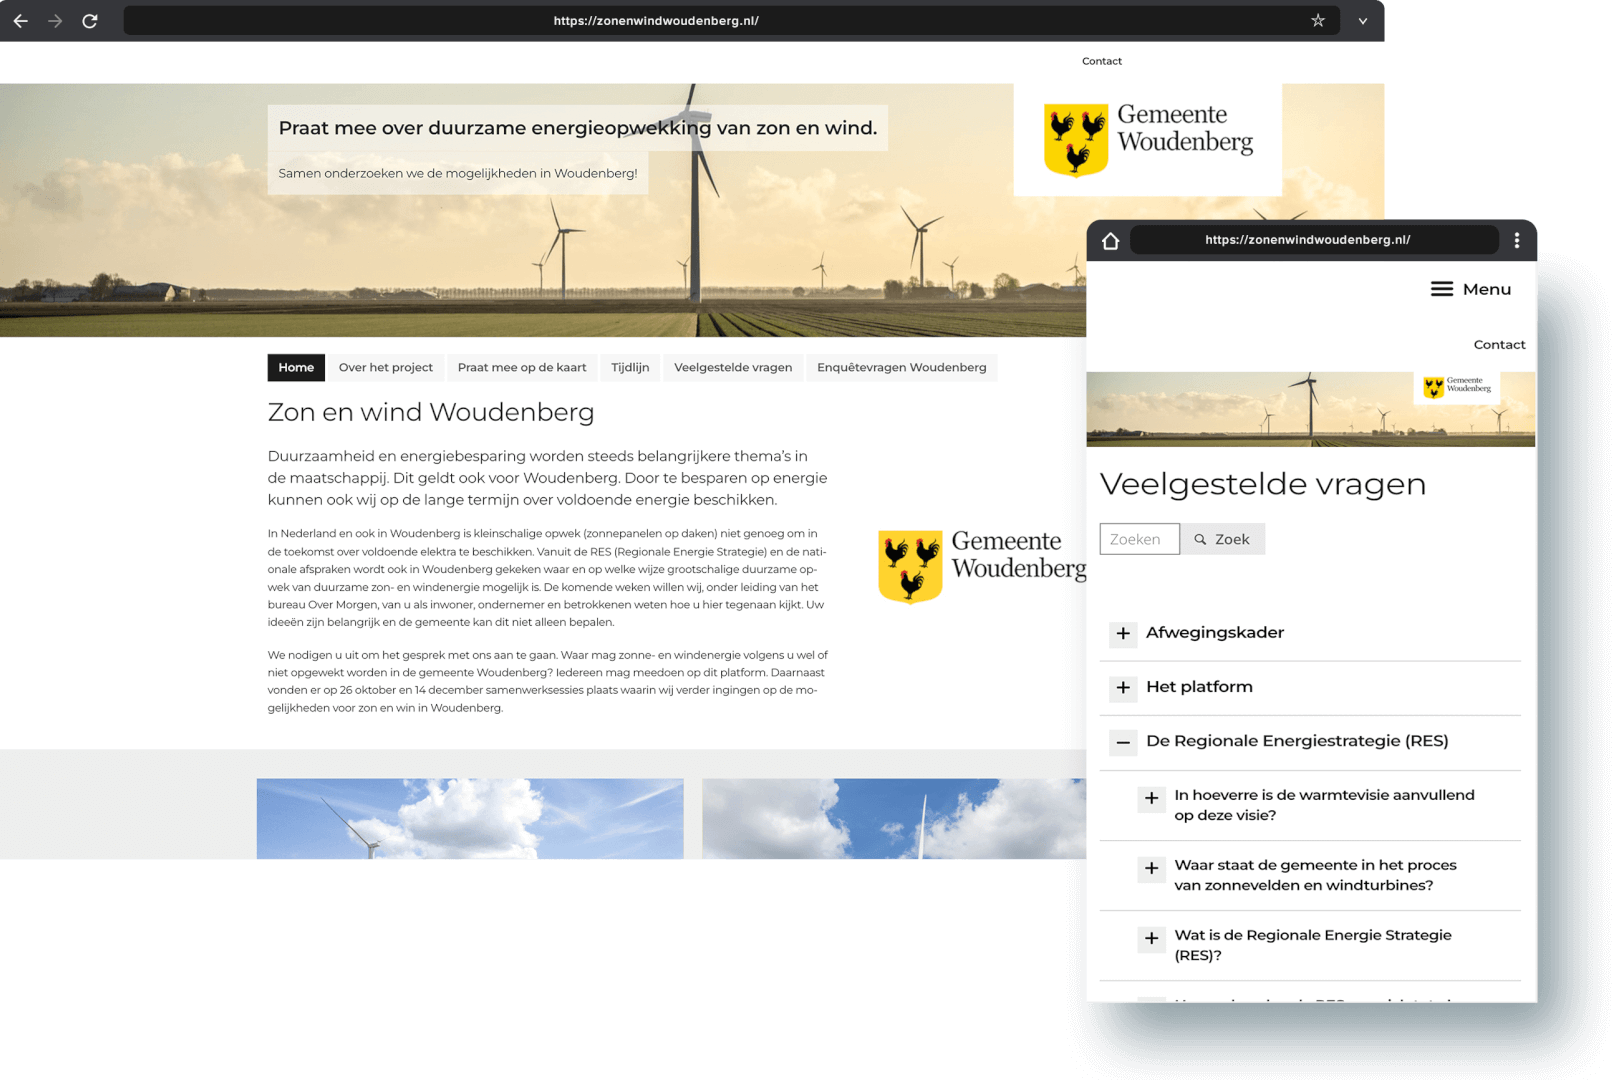This screenshot has height=1080, width=1620.
Task: Open the address bar chevron dropdown
Action: [x=1362, y=20]
